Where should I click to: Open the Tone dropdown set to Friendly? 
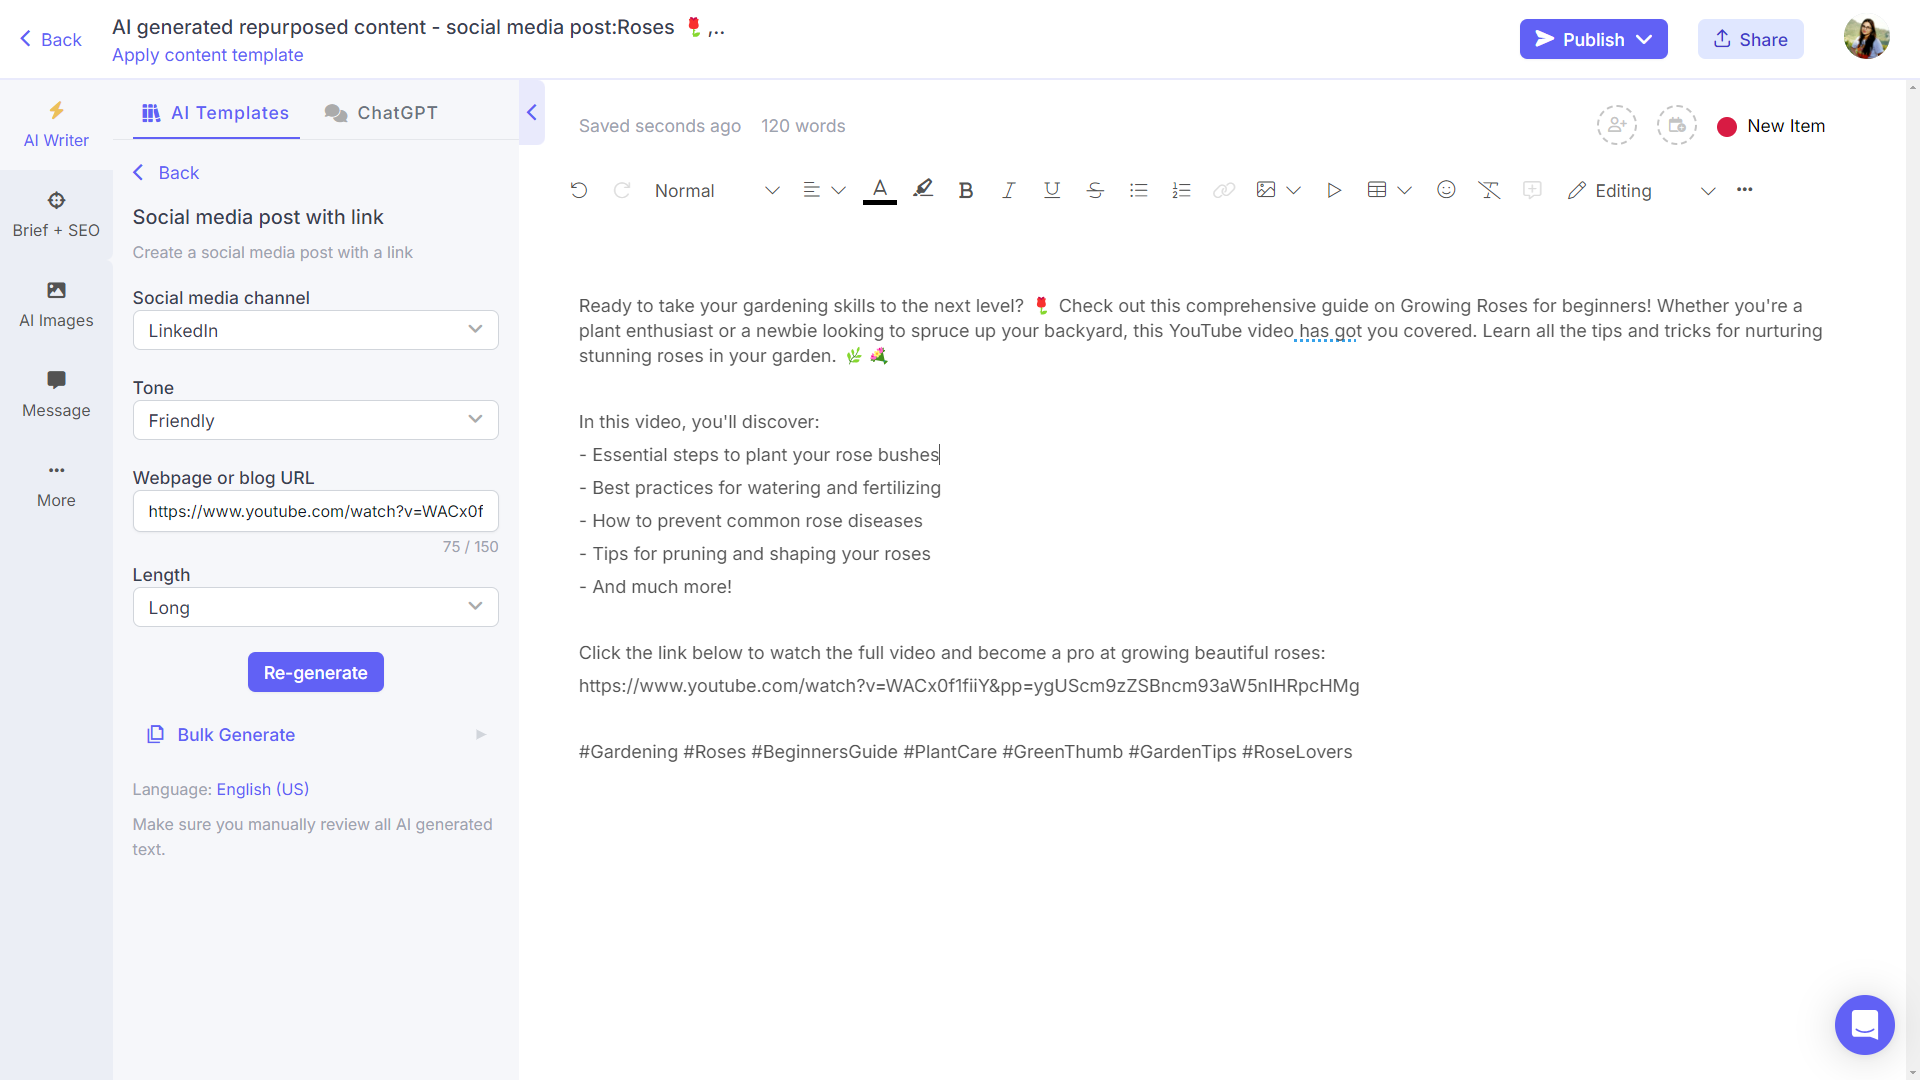315,420
